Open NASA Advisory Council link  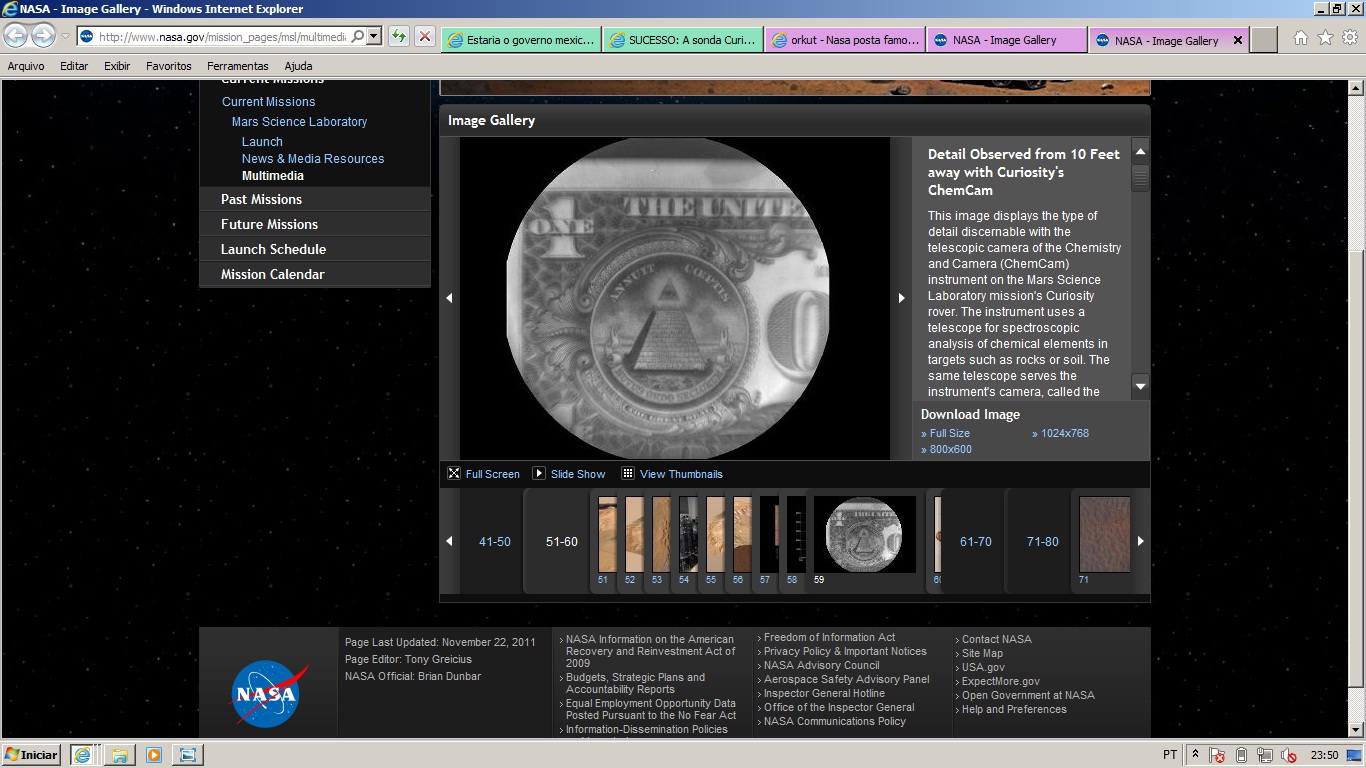(821, 666)
